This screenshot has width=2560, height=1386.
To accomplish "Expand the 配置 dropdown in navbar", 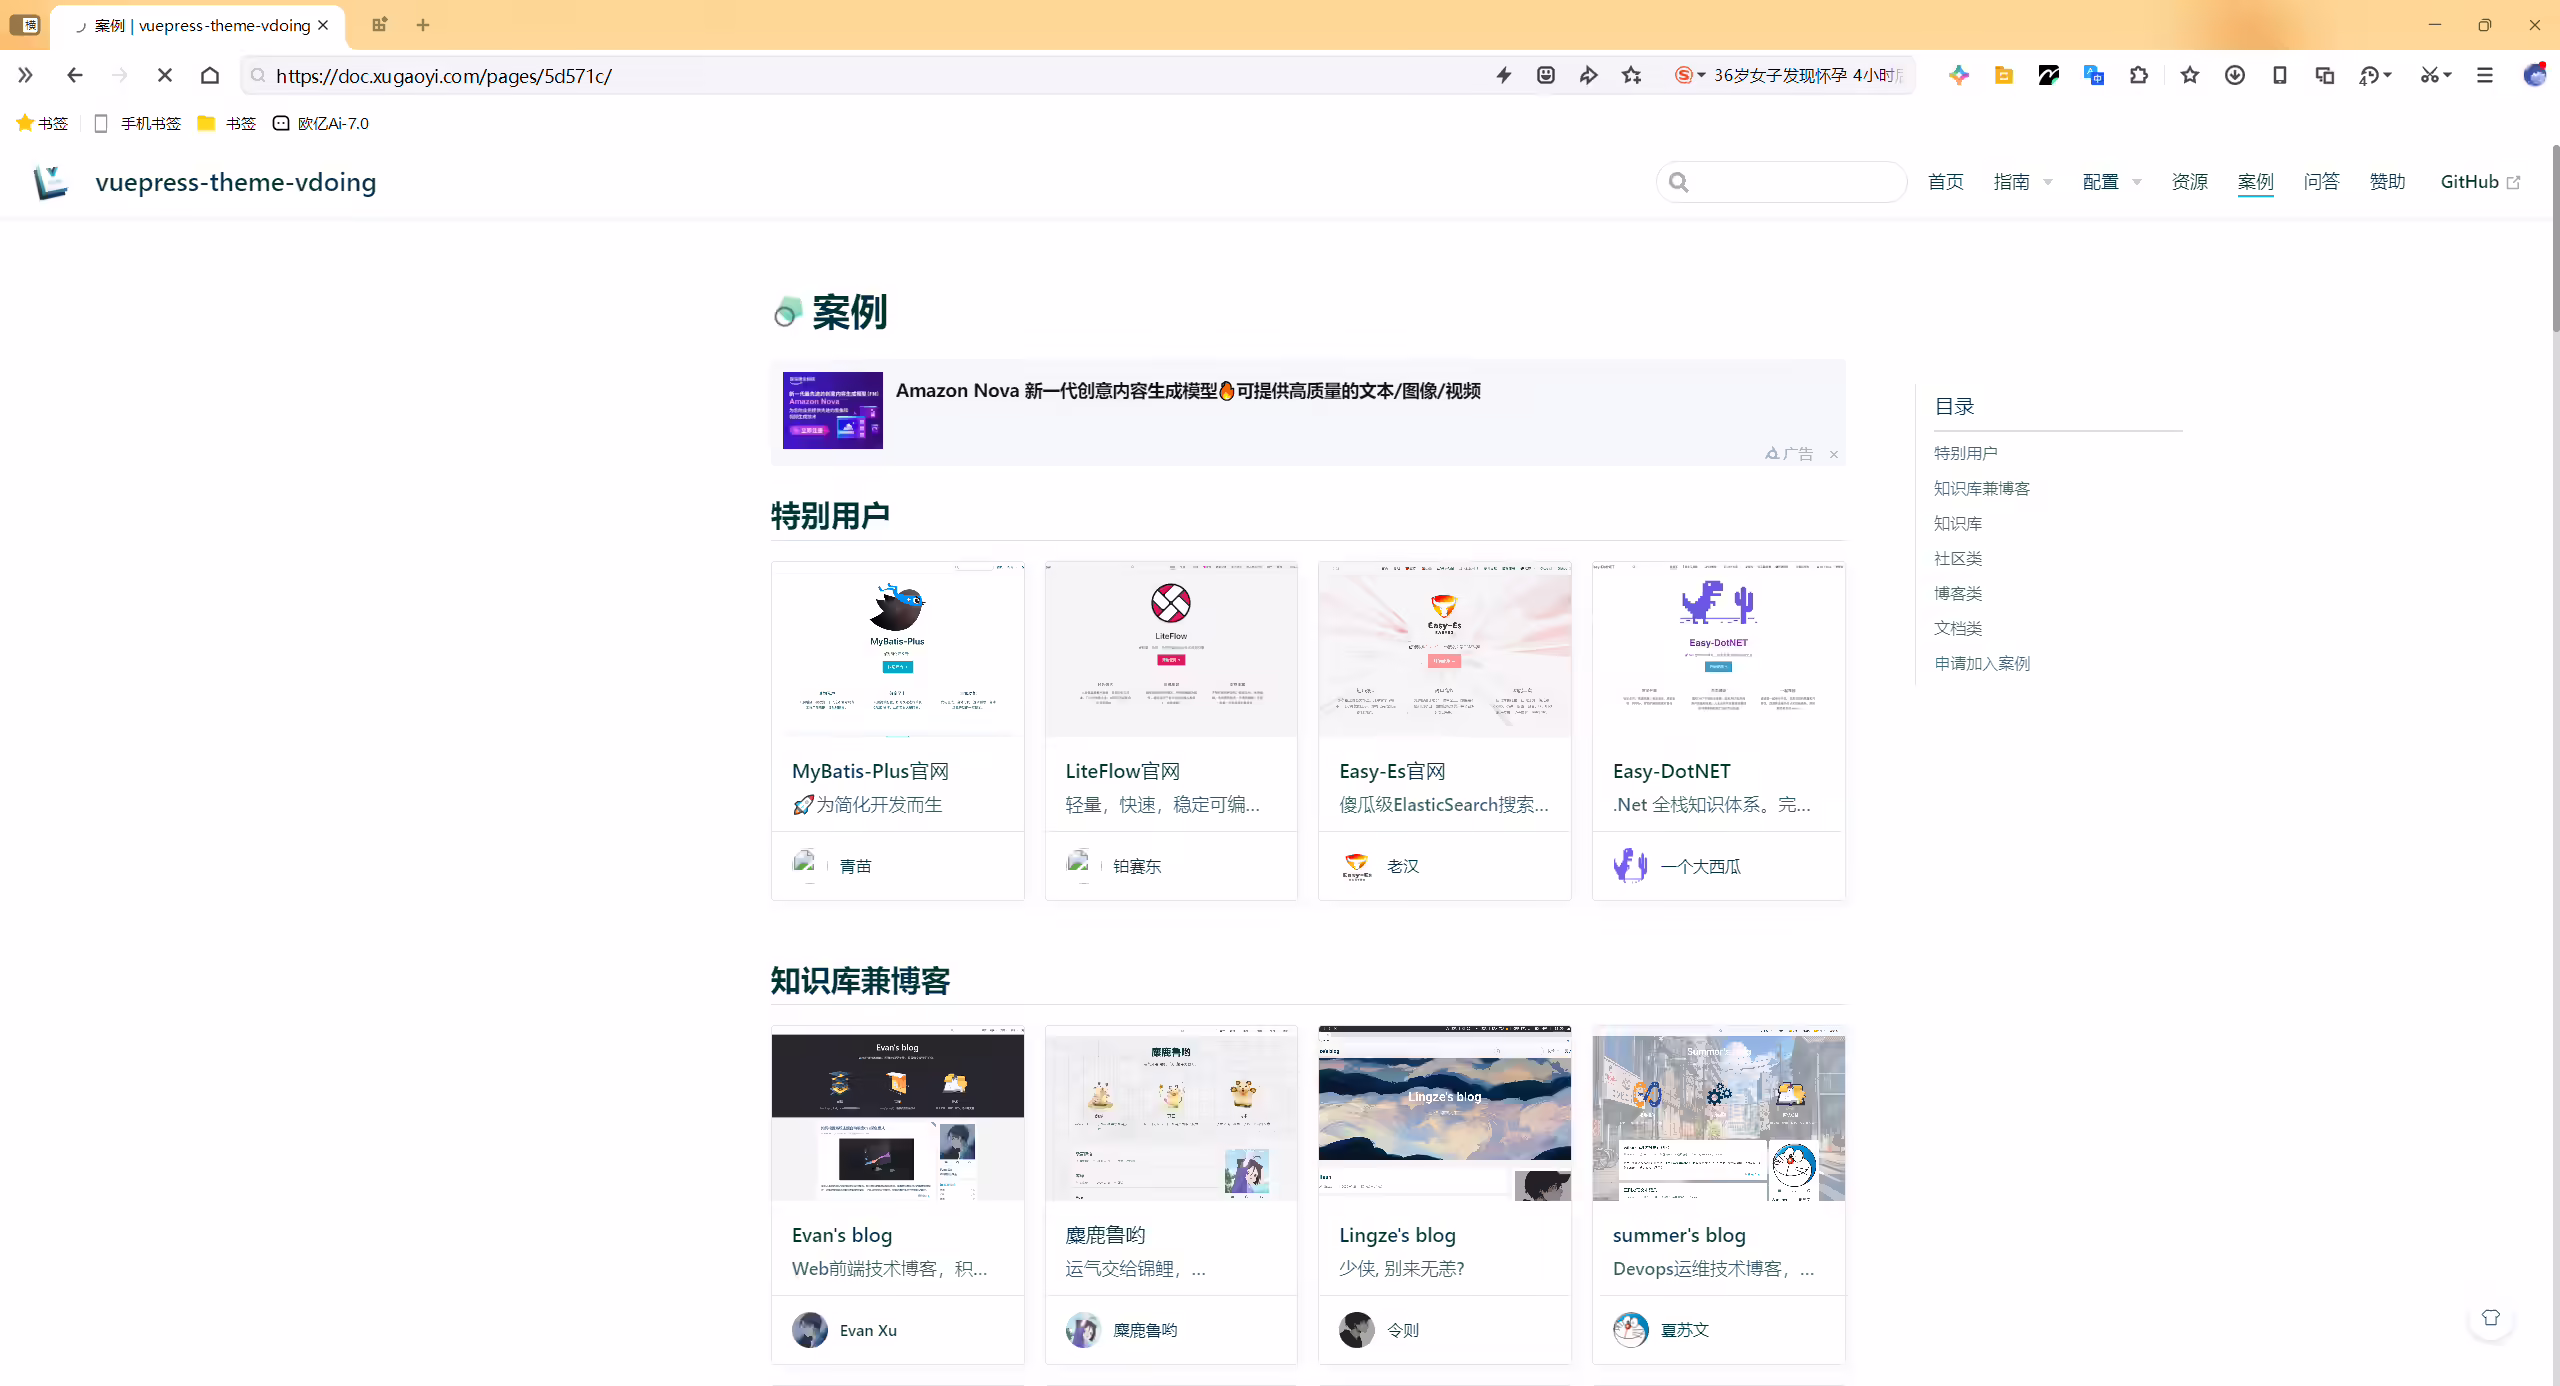I will [x=2112, y=182].
